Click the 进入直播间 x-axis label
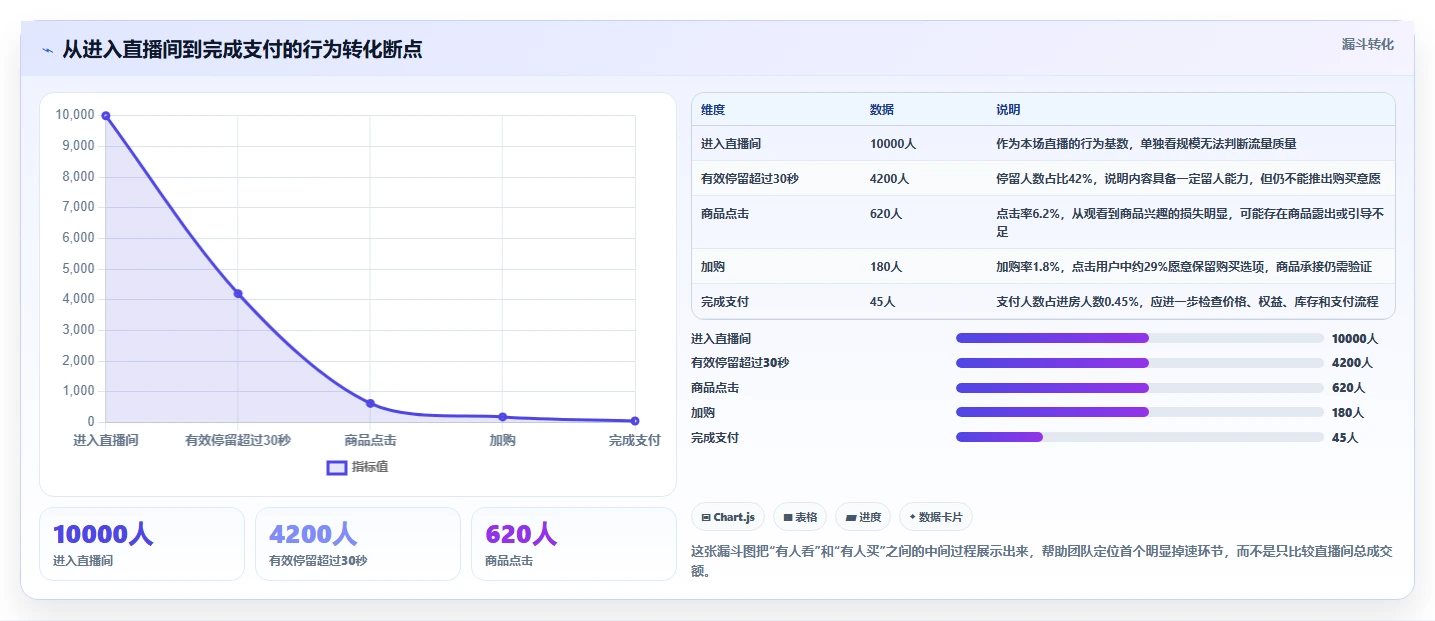Viewport: 1435px width, 621px height. click(x=106, y=440)
